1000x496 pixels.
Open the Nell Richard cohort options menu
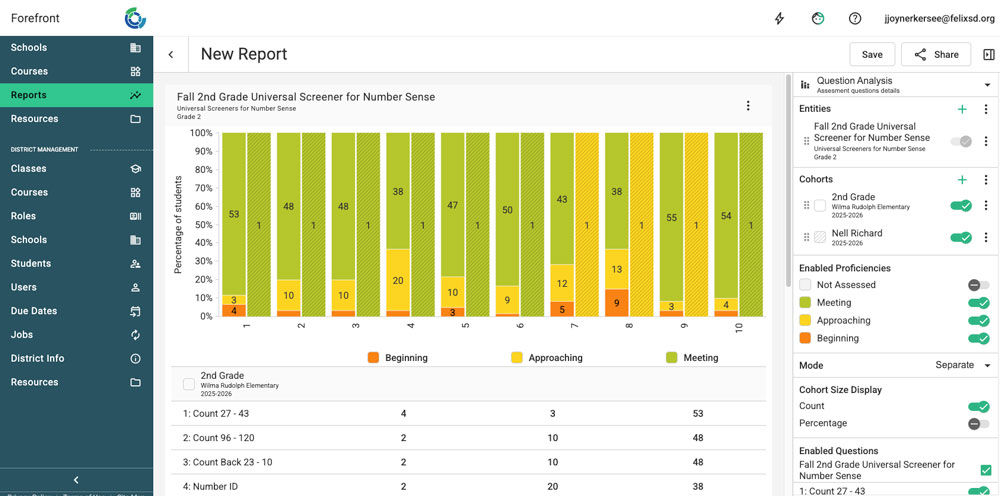click(x=986, y=238)
